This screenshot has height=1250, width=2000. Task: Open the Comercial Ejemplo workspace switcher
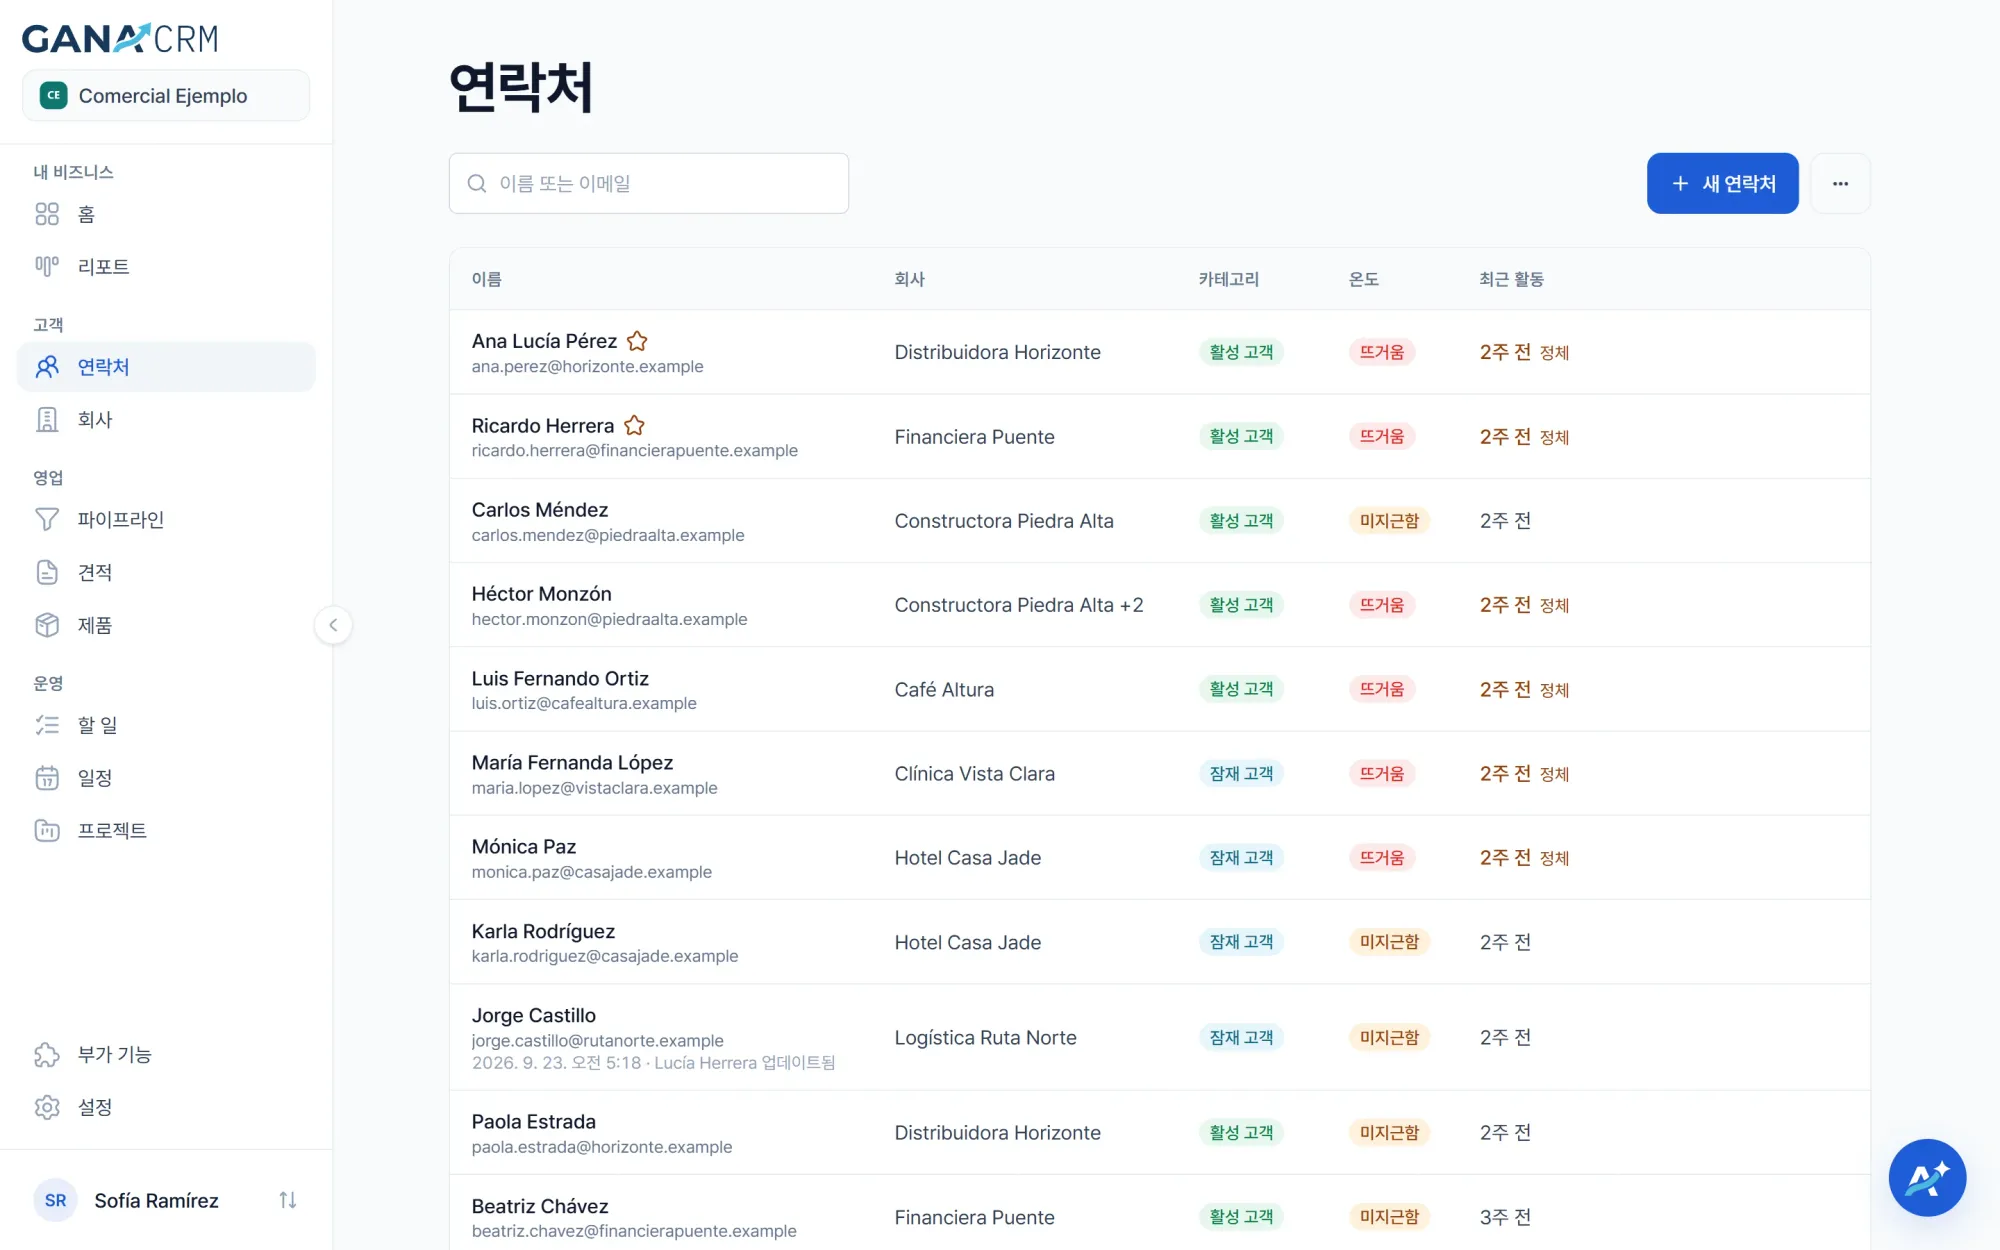pos(166,96)
